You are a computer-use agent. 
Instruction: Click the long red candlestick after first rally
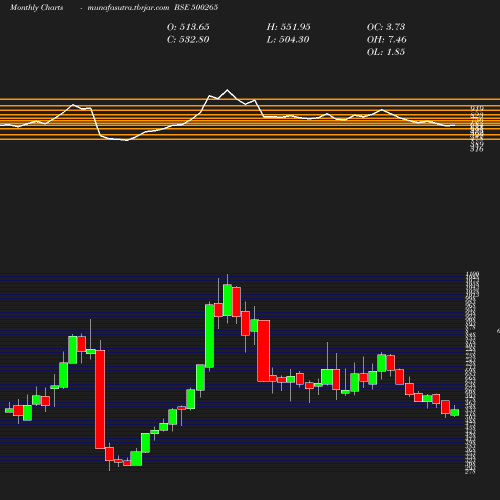tap(100, 399)
